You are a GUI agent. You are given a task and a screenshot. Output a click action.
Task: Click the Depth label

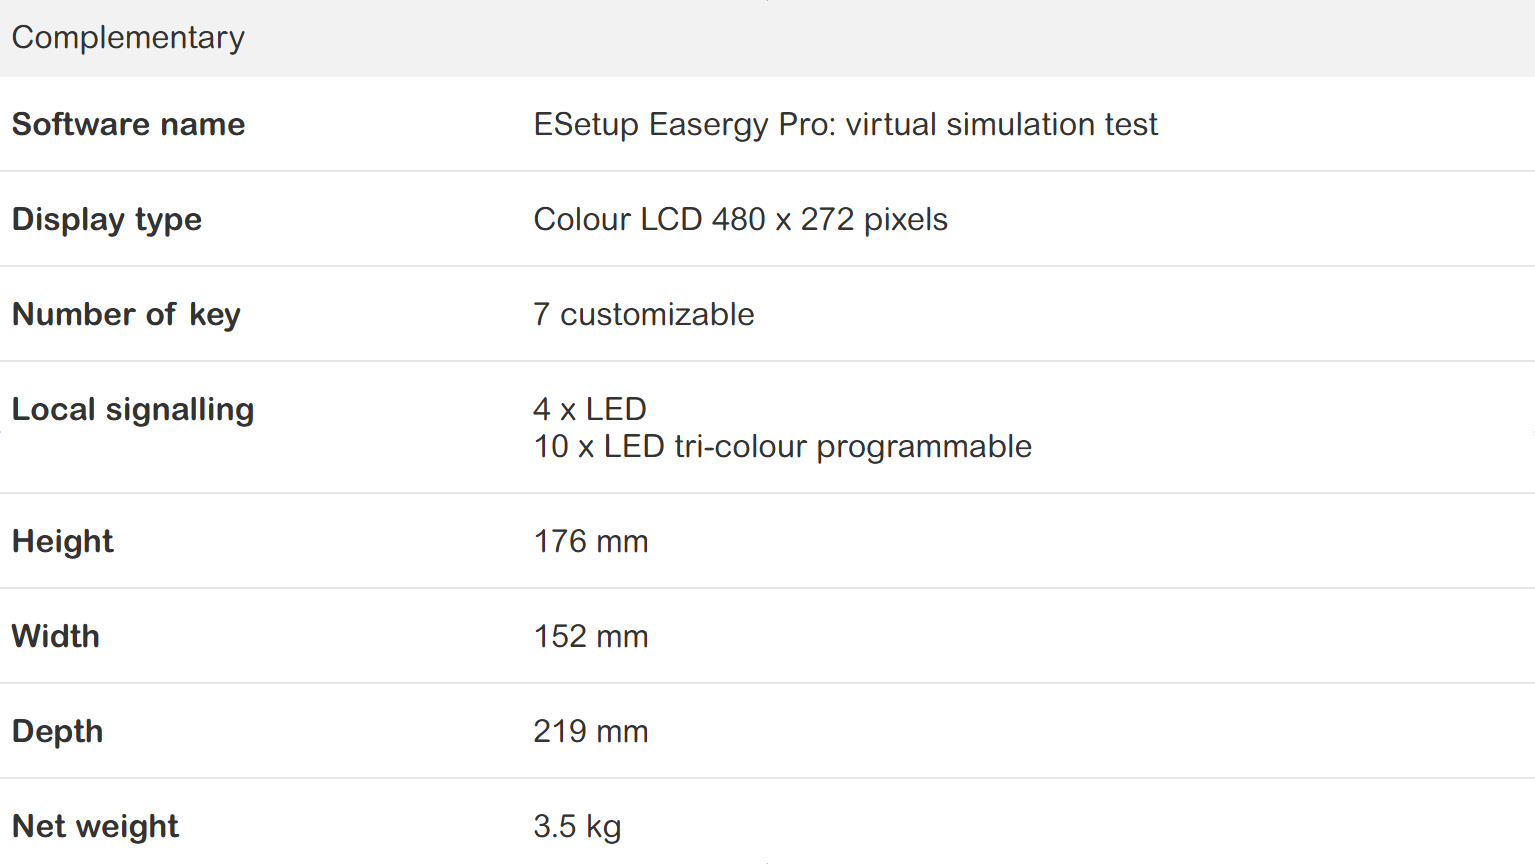pos(58,731)
